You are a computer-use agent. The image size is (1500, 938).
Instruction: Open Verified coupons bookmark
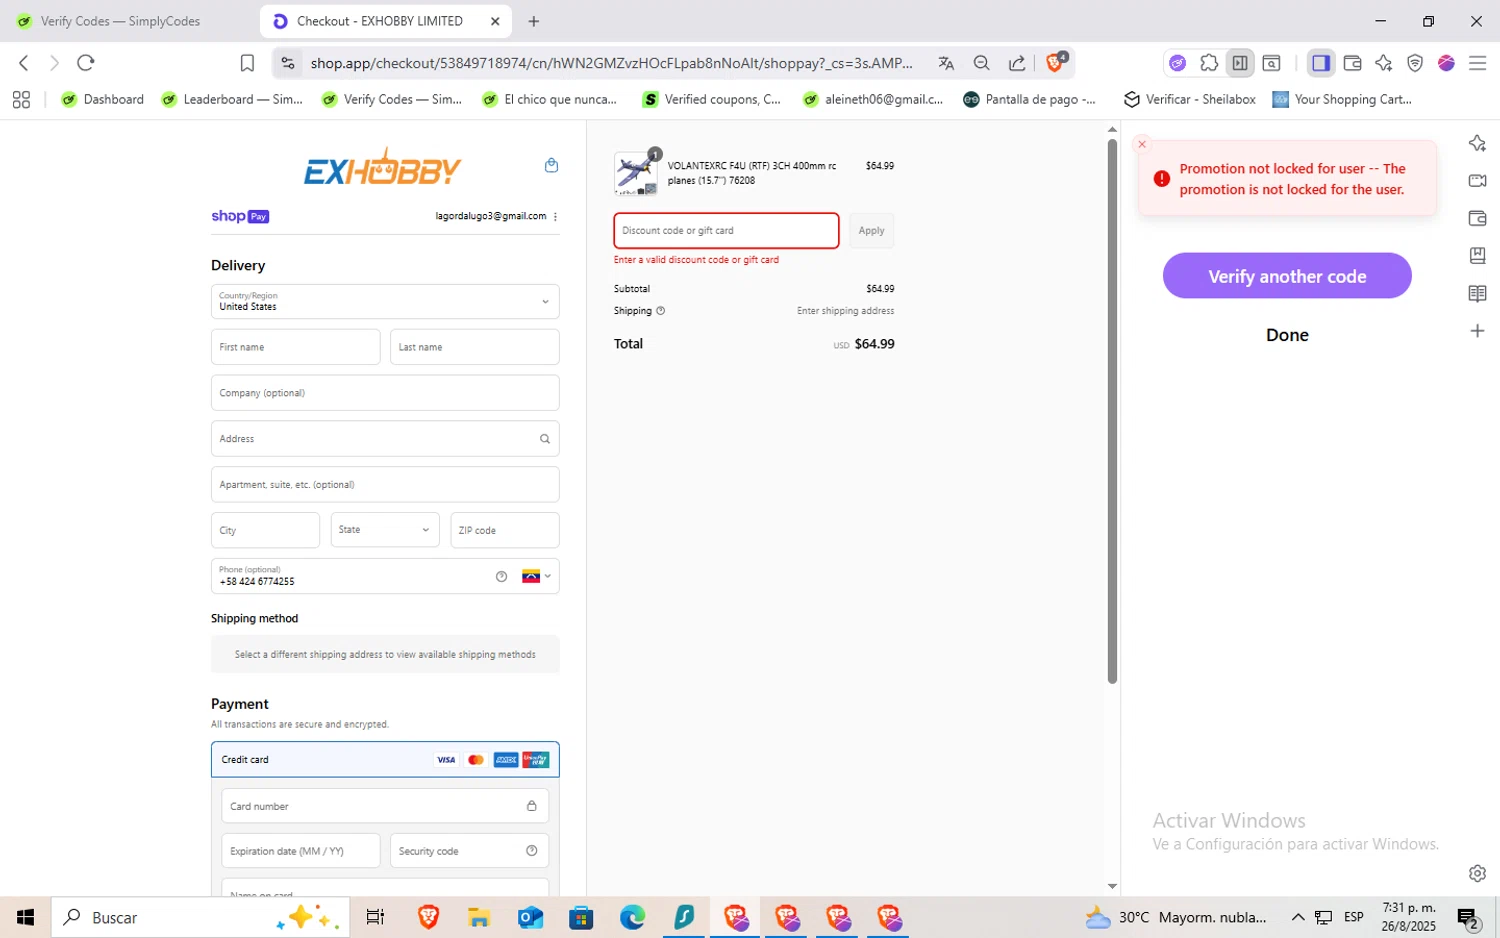click(712, 99)
